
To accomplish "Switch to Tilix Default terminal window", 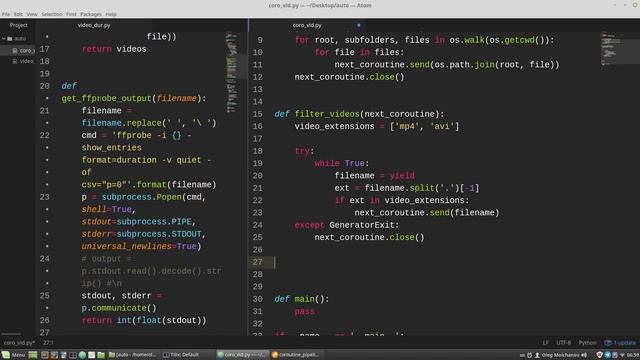I will point(181,355).
